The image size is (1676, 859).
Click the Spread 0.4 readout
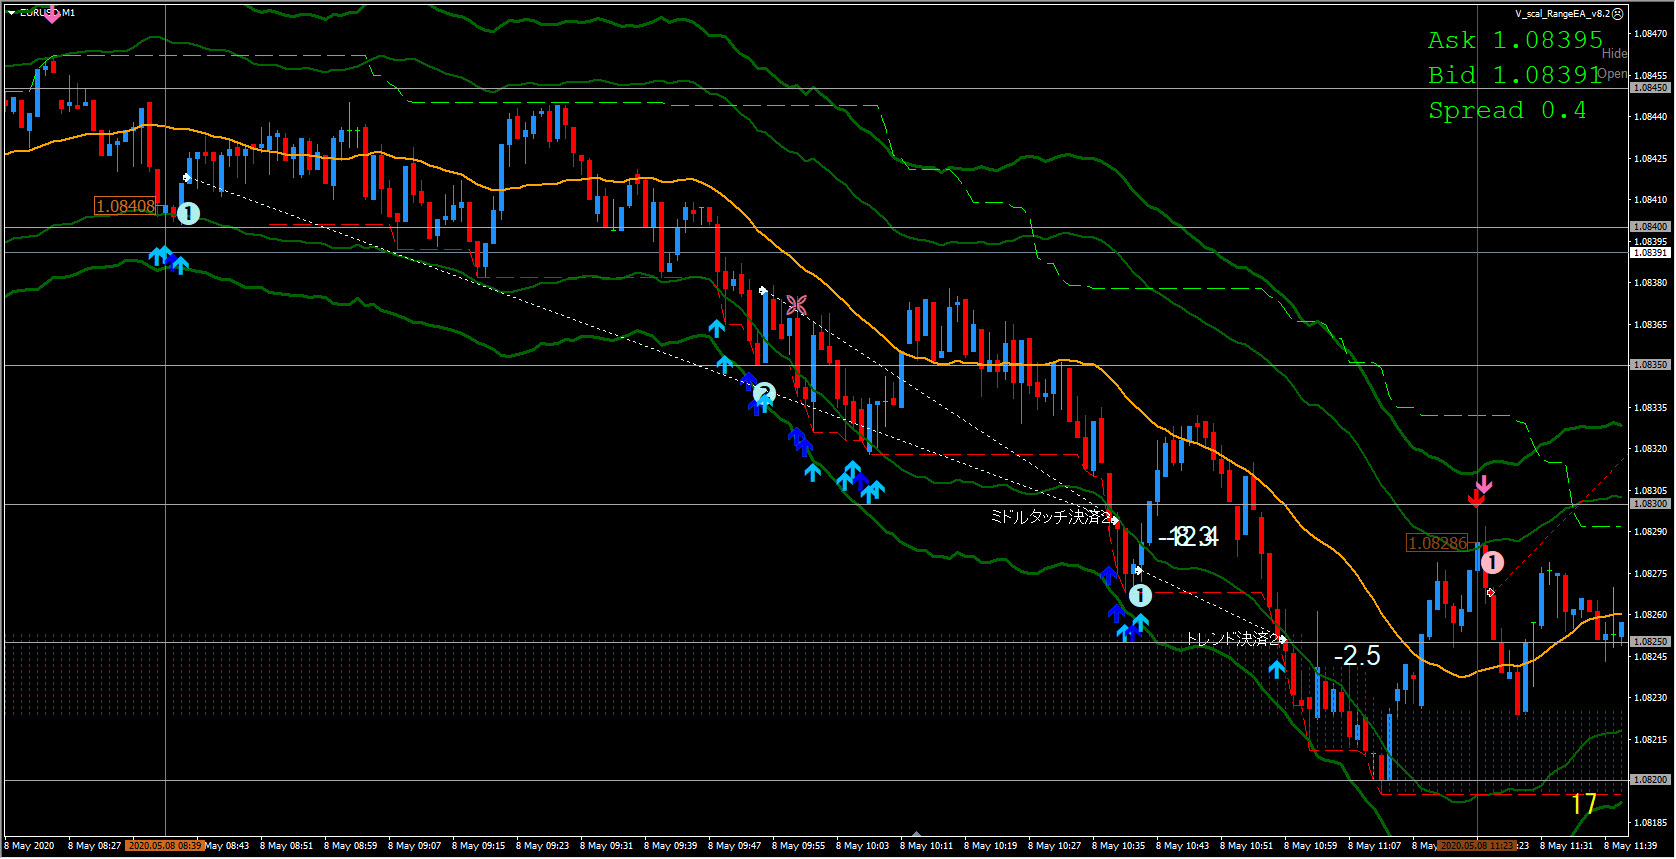click(x=1507, y=110)
